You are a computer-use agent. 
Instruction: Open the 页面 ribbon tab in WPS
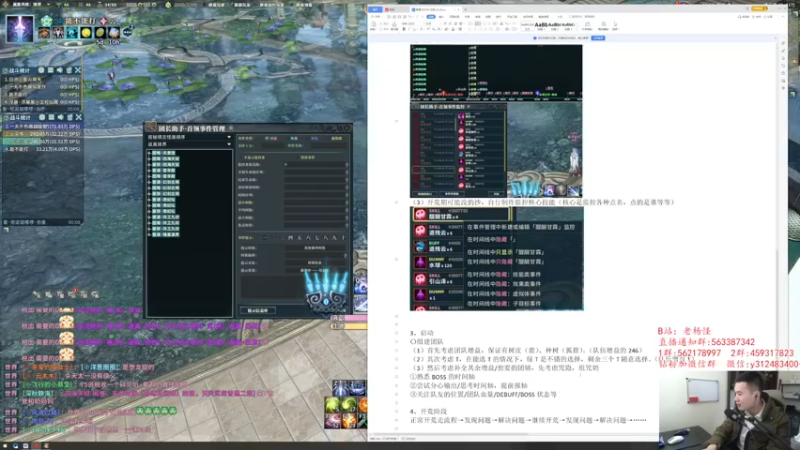coord(454,17)
